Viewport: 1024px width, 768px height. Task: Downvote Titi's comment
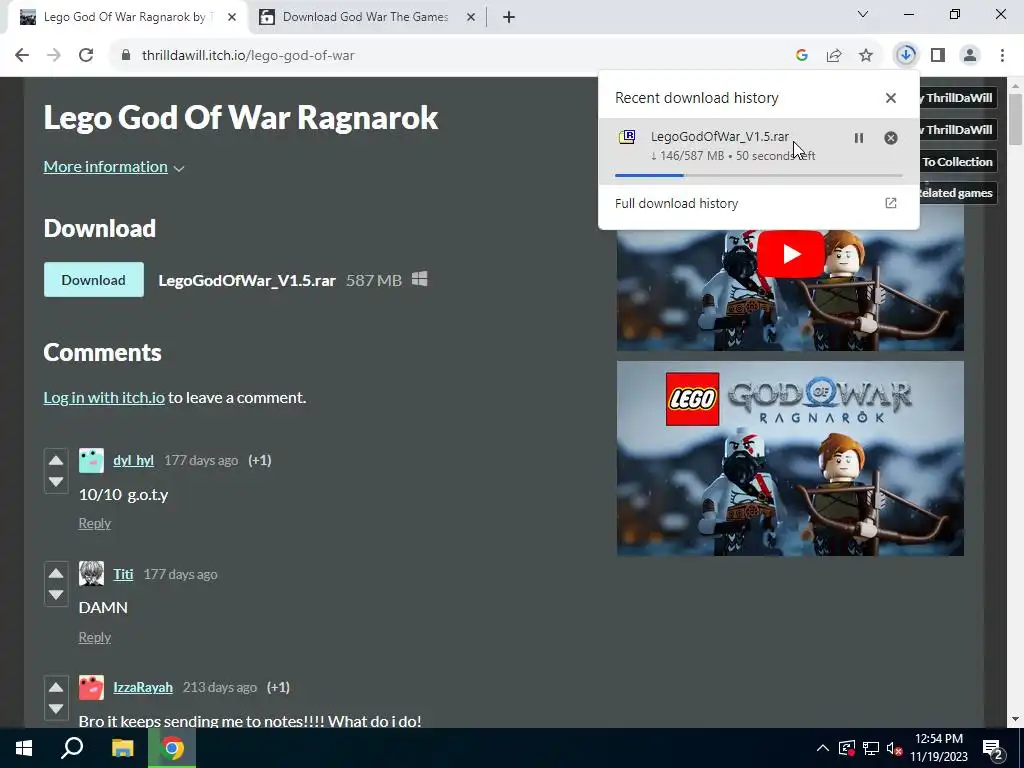[56, 595]
